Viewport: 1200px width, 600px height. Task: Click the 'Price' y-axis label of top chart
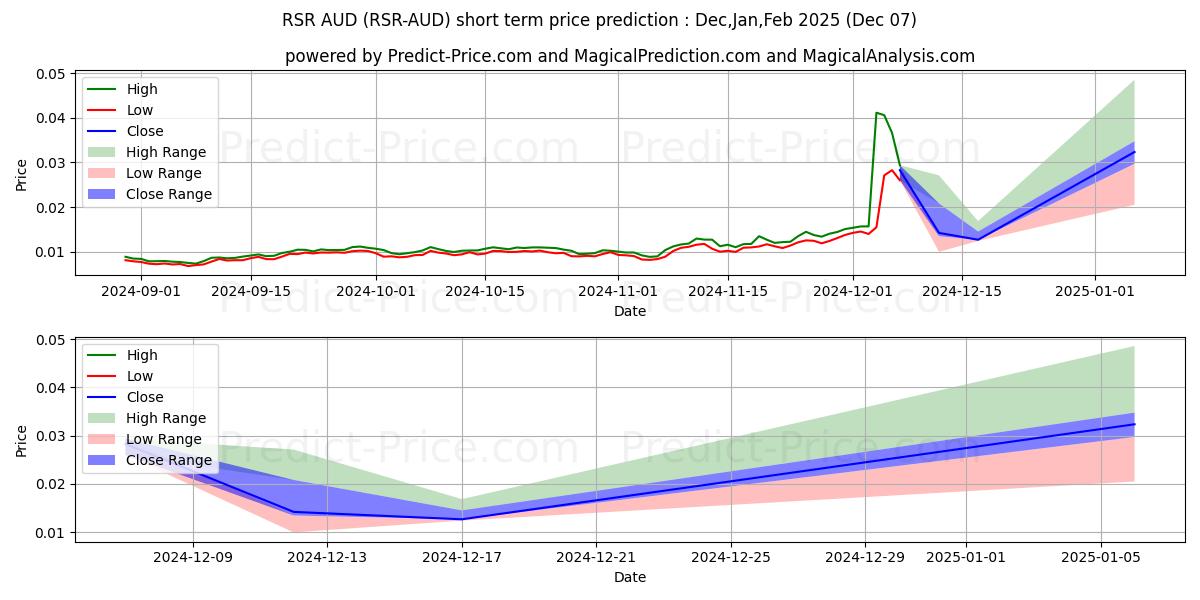[x=22, y=174]
